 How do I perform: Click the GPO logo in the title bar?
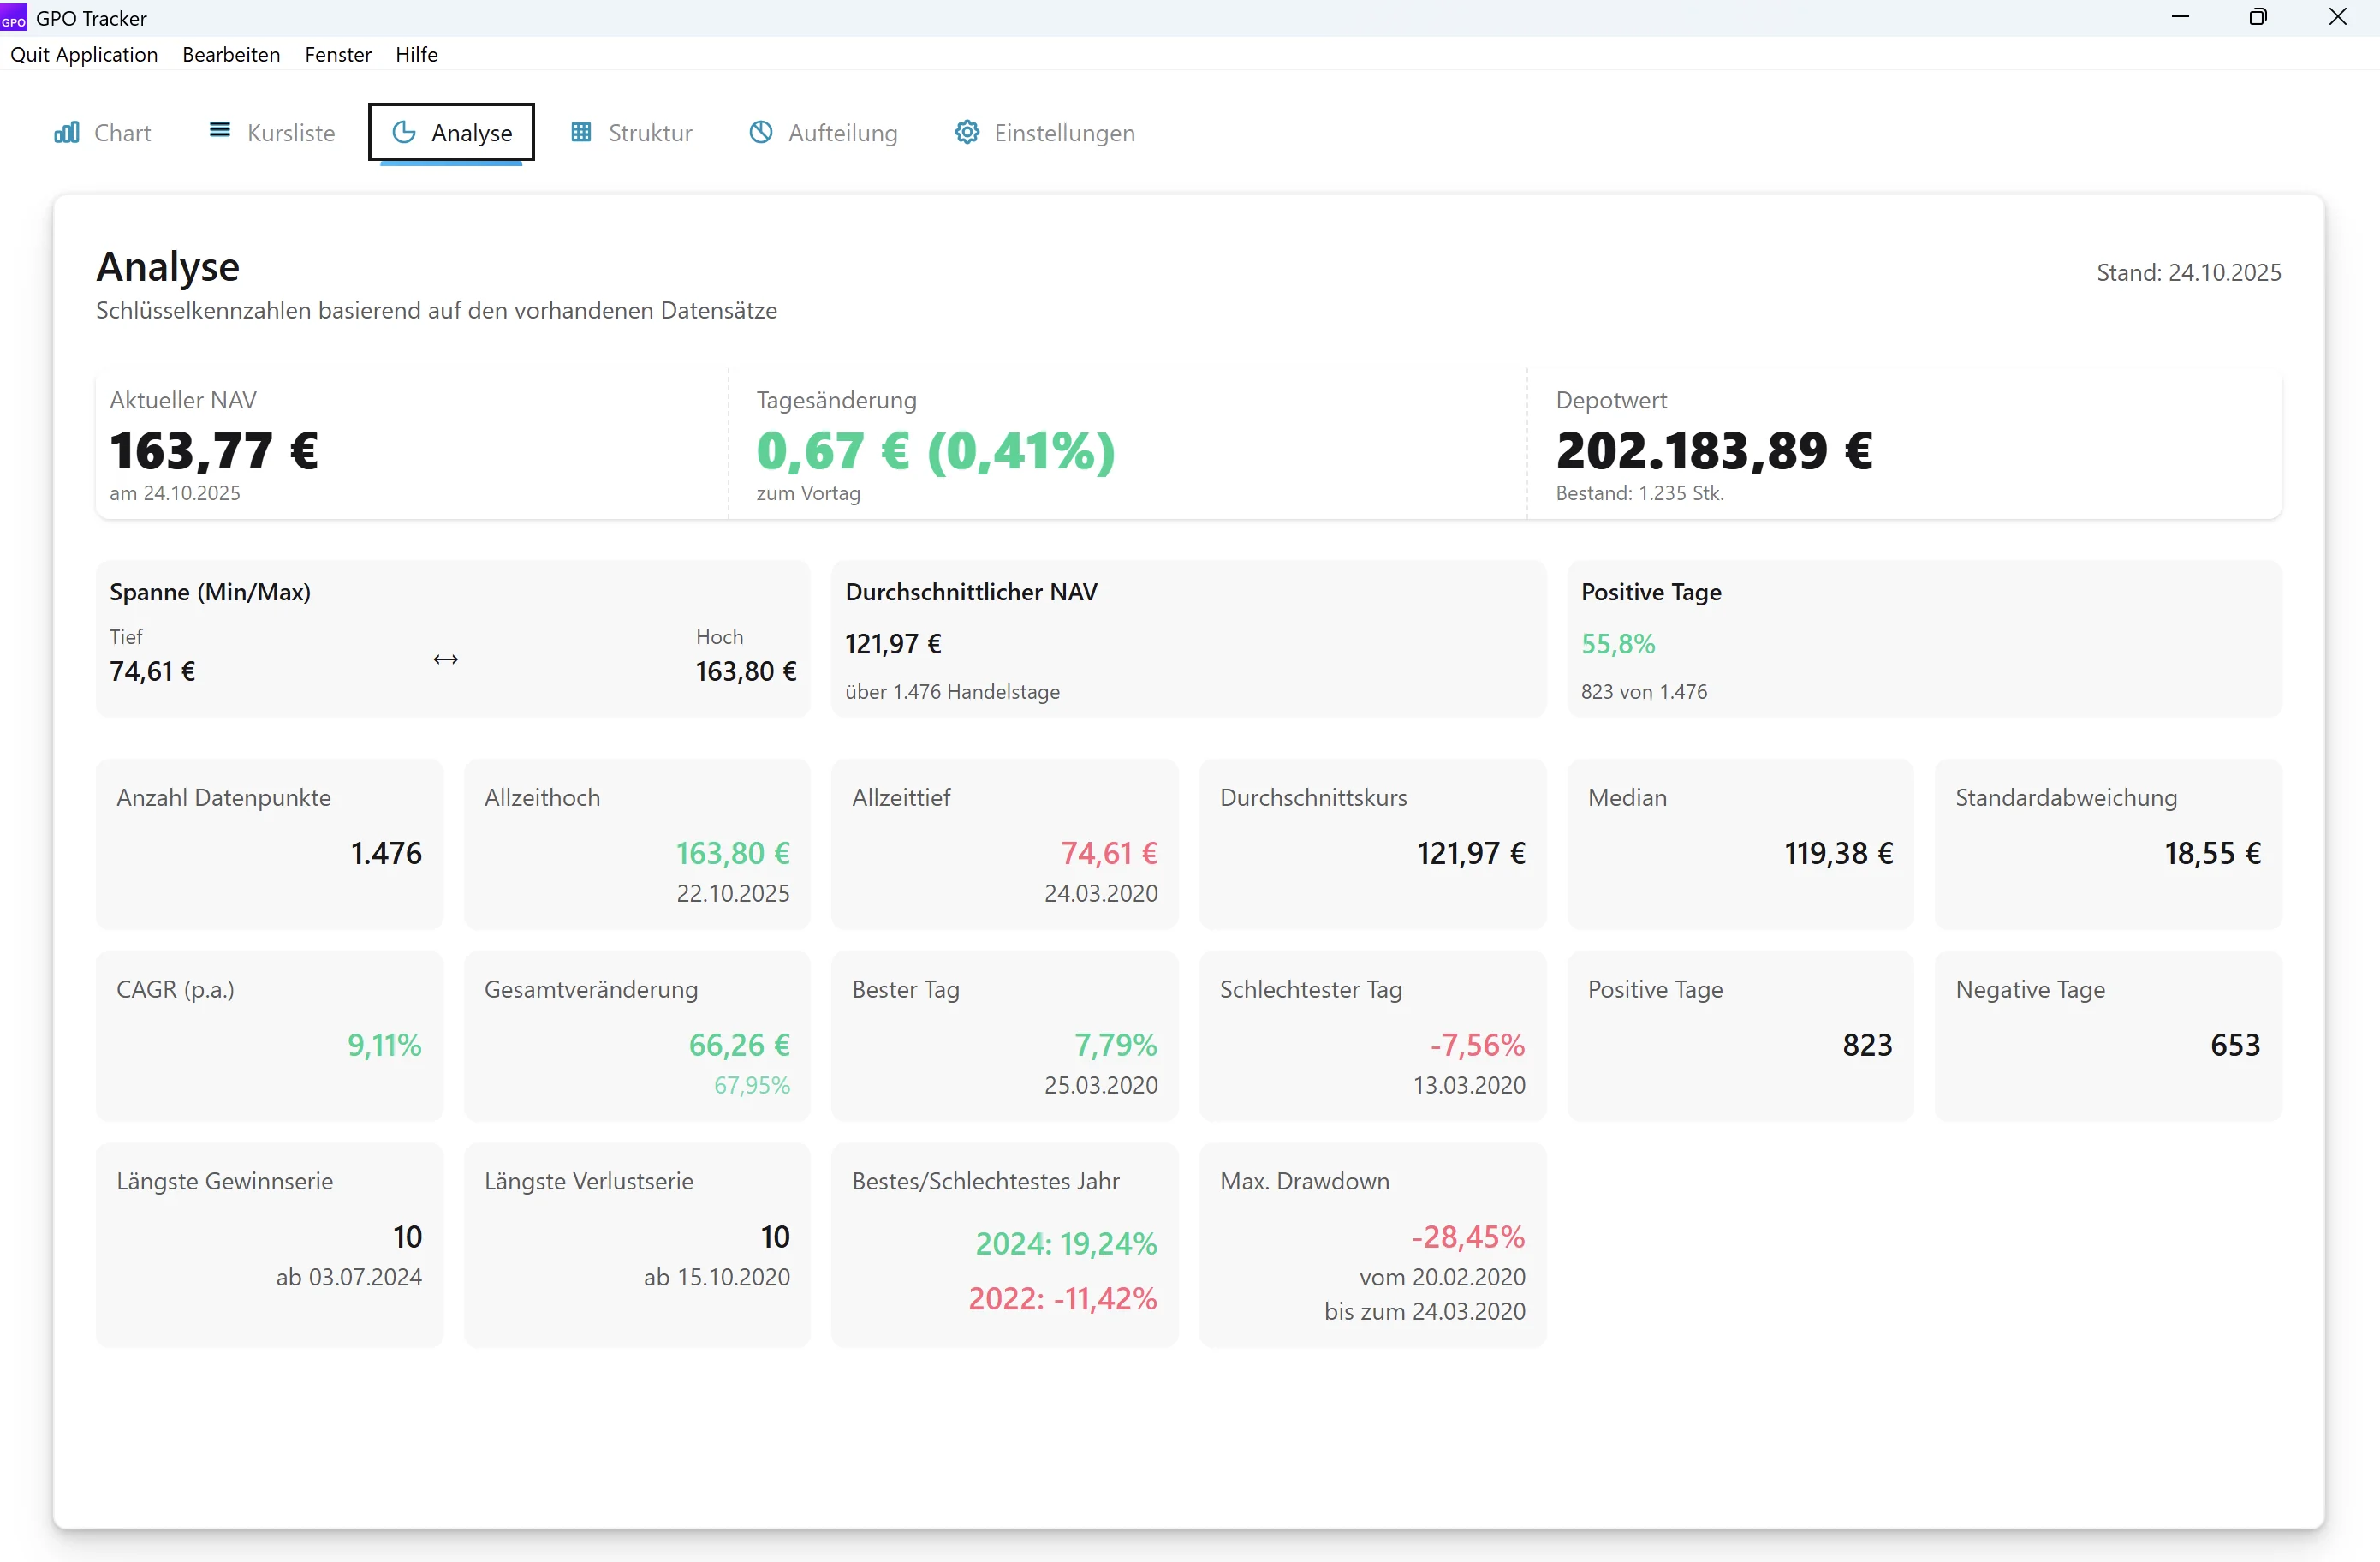(x=13, y=18)
